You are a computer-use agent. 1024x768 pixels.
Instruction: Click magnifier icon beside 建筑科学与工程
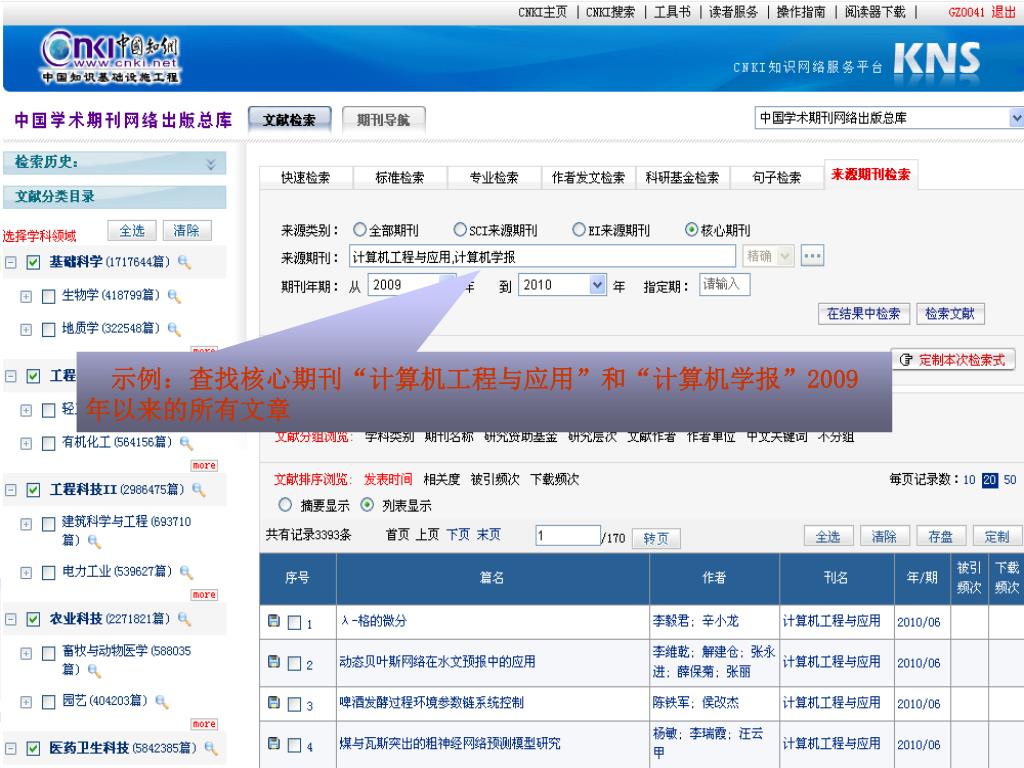[94, 541]
